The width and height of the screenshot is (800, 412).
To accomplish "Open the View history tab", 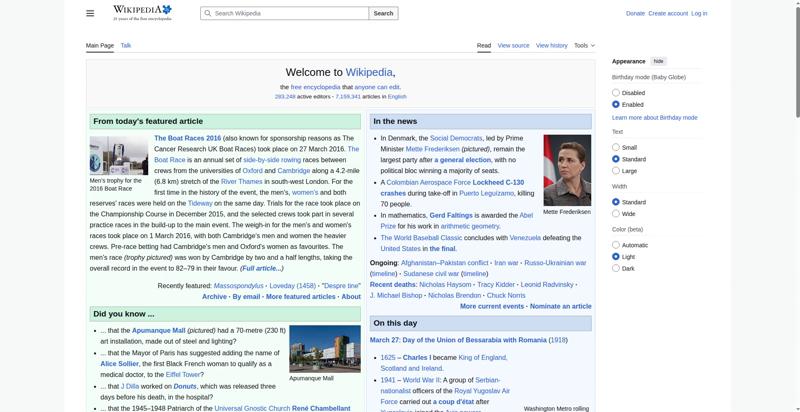I will 551,45.
